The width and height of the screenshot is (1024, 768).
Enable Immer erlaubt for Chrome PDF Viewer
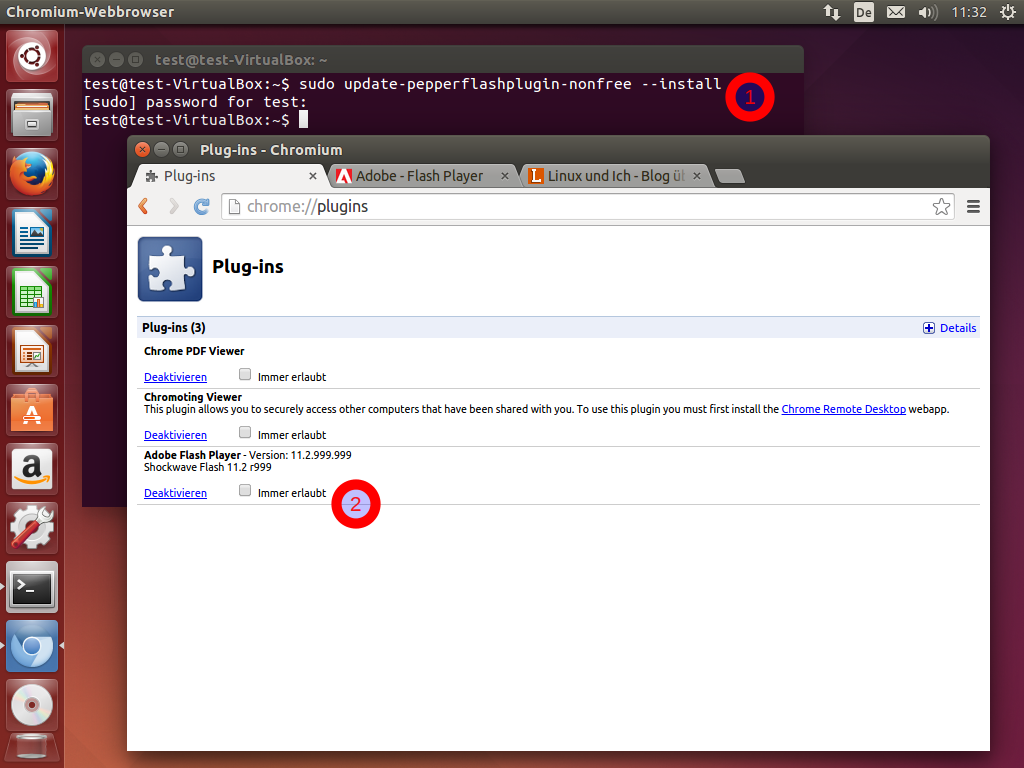245,375
